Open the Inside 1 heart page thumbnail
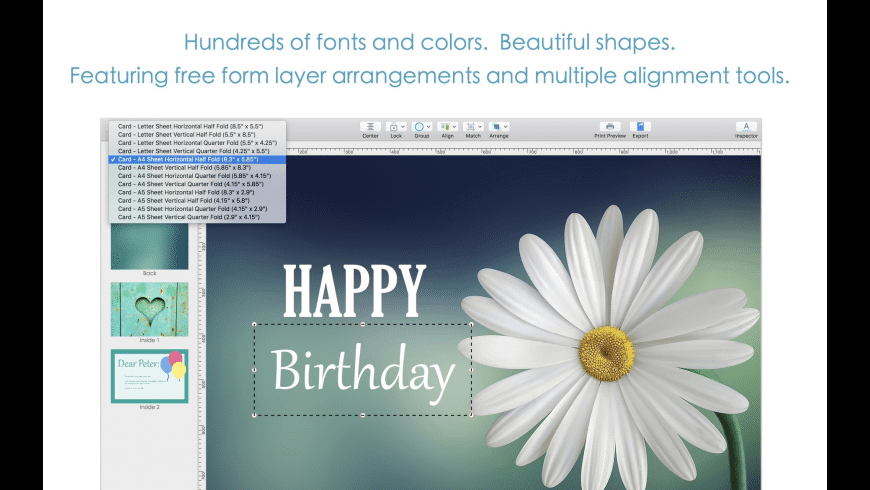This screenshot has width=870, height=490. point(149,309)
